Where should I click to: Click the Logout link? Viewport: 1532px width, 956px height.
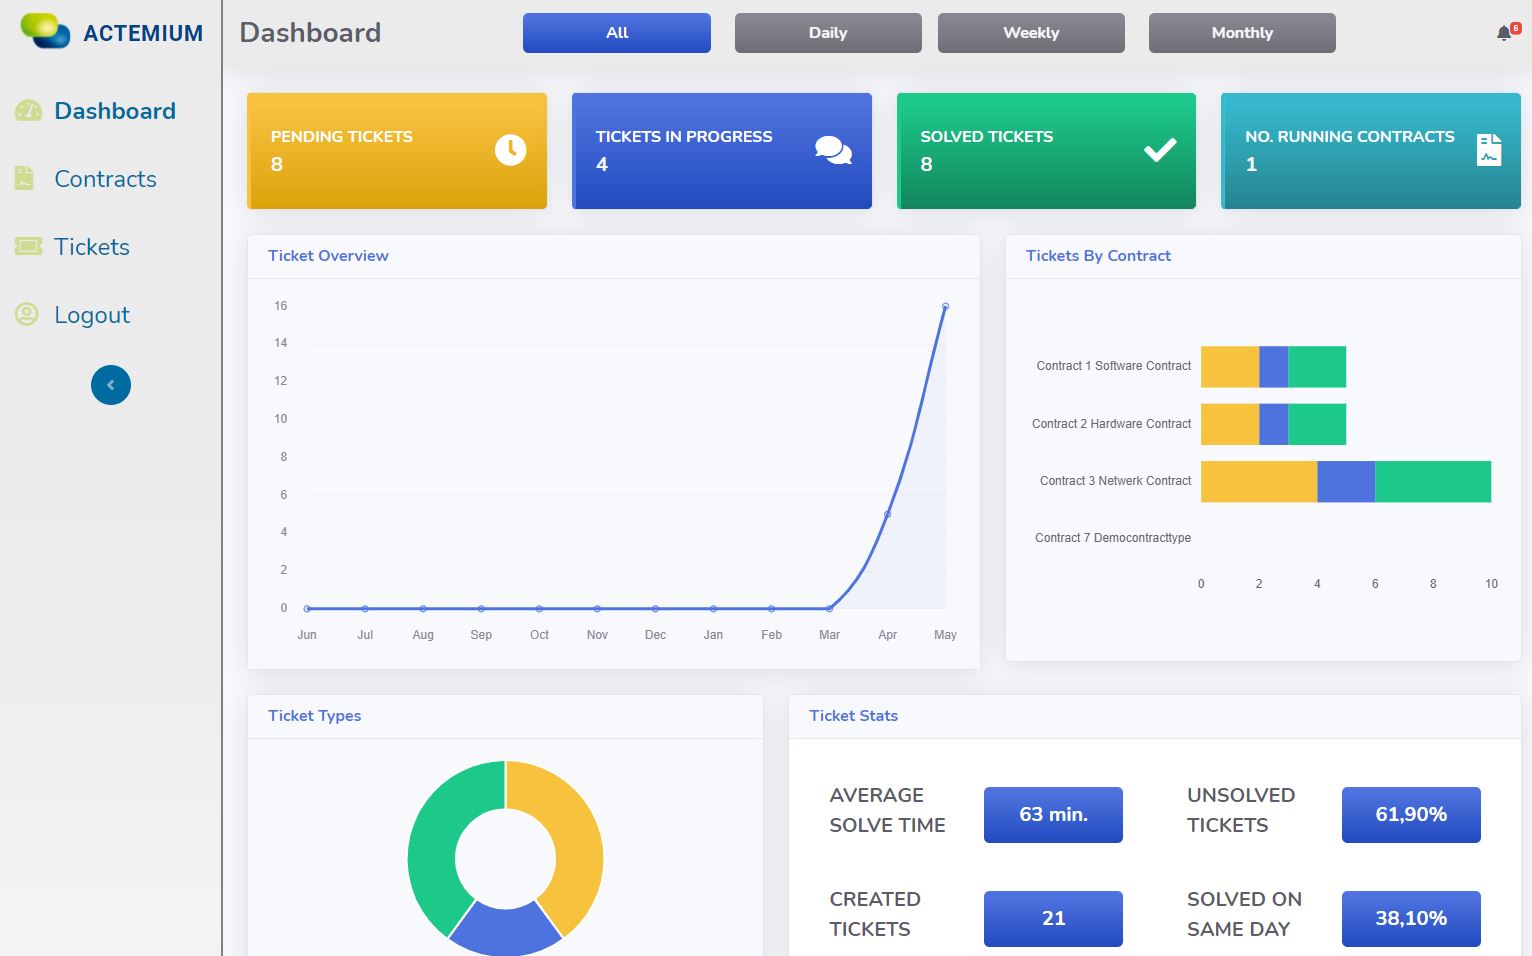[x=92, y=315]
